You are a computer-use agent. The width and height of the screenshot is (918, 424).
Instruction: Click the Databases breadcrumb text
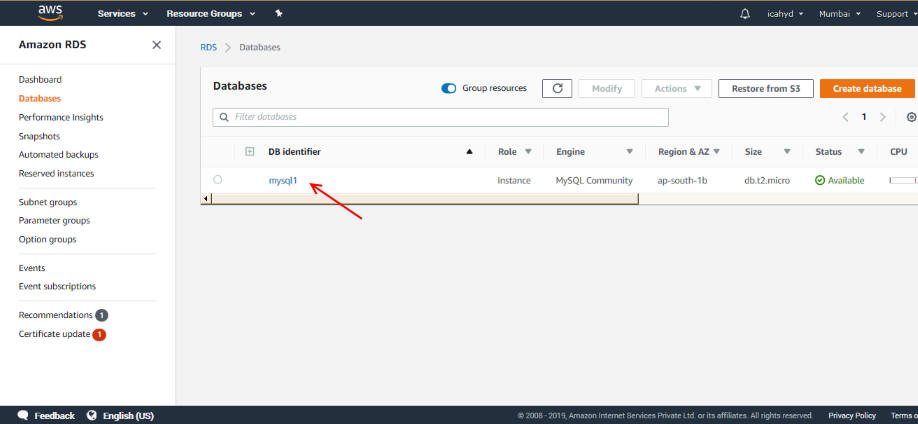pyautogui.click(x=260, y=47)
